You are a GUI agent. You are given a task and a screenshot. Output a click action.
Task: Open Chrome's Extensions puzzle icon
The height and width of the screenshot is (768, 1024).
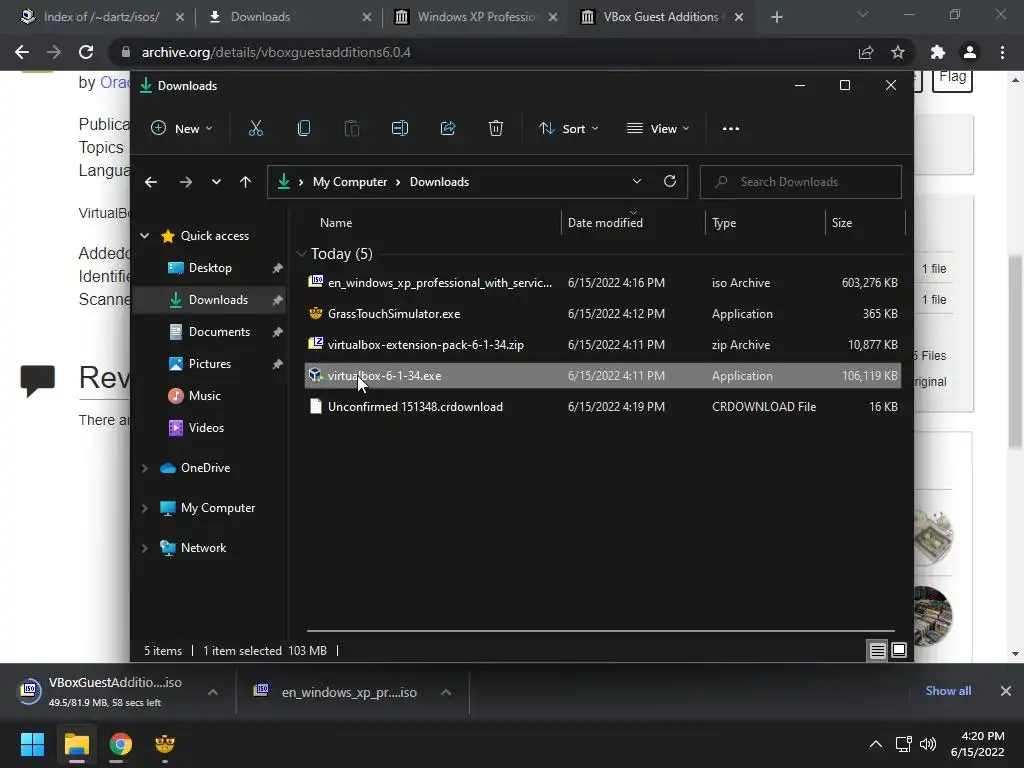click(938, 52)
